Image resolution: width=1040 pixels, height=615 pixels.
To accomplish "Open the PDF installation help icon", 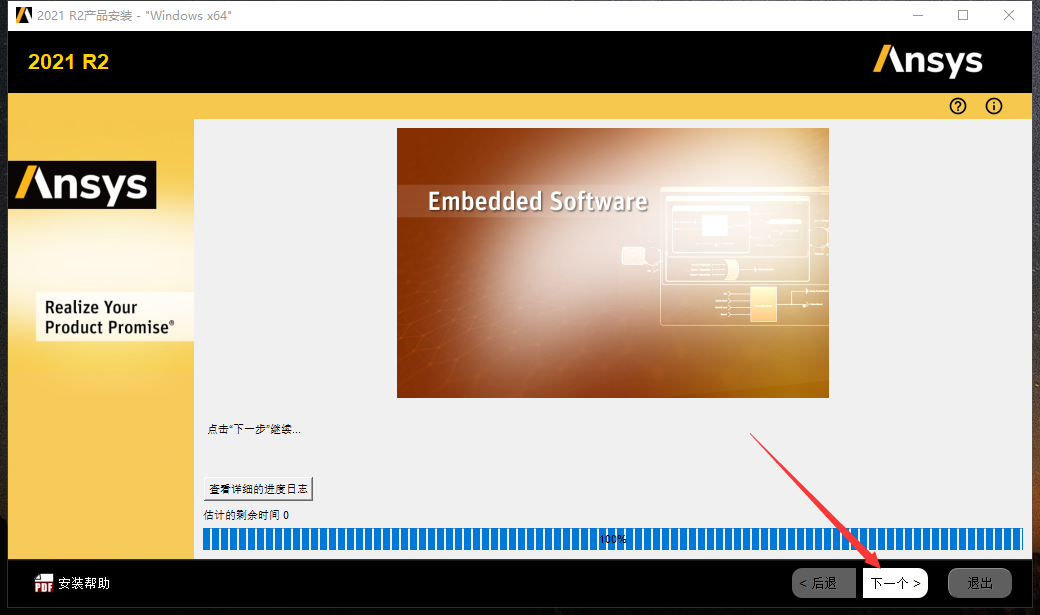I will pyautogui.click(x=44, y=582).
